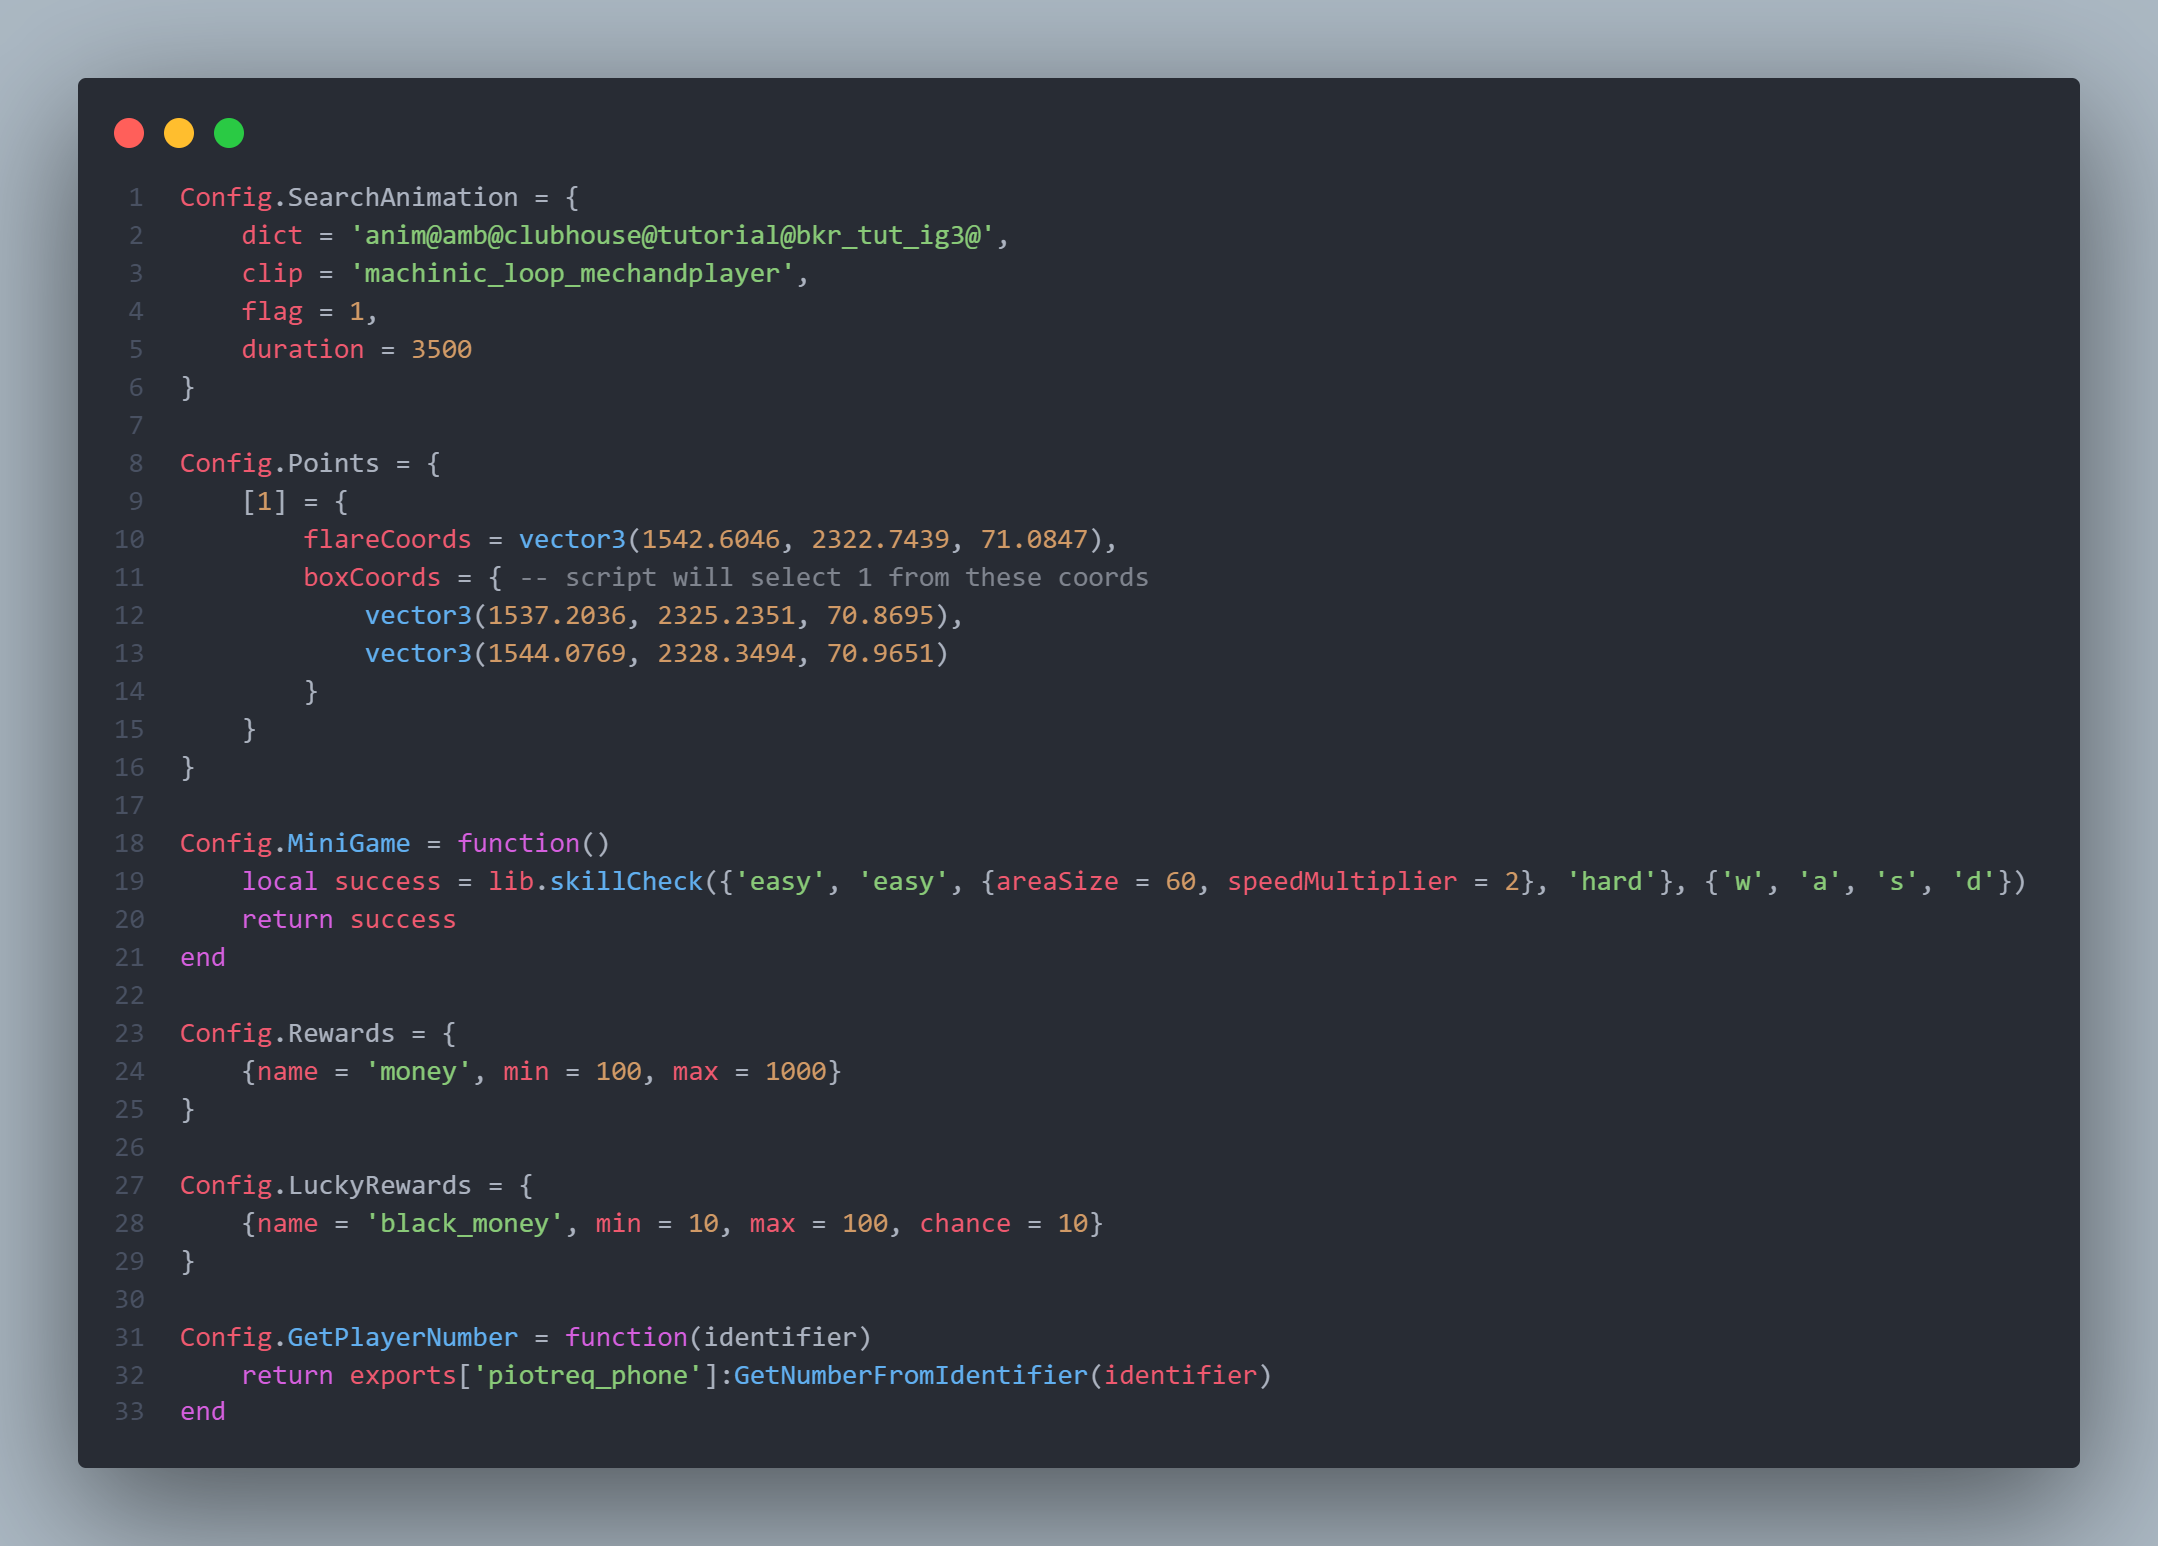
Task: Click the lib.skillCheck function call
Action: [x=596, y=882]
